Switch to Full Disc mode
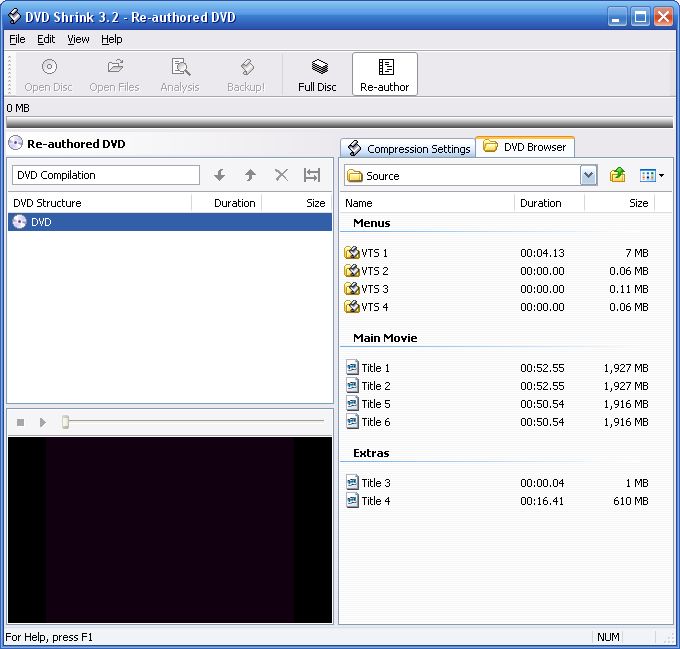This screenshot has width=680, height=649. point(317,74)
